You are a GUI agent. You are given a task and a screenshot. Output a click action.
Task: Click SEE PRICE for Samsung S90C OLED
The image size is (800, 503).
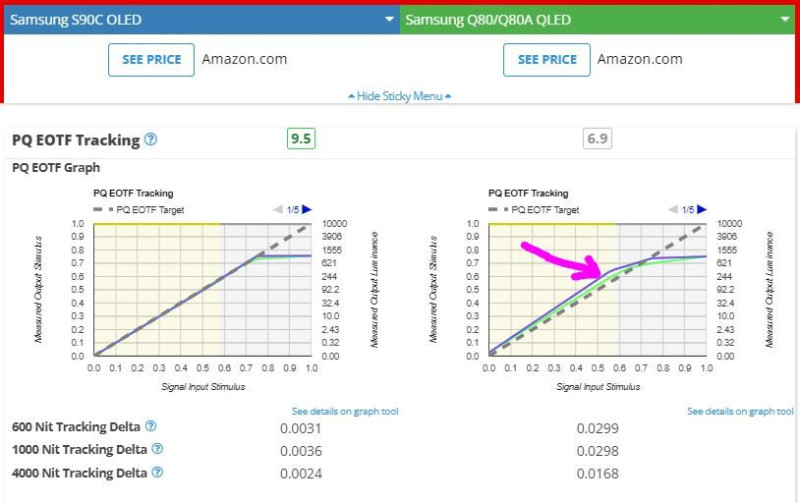click(152, 60)
